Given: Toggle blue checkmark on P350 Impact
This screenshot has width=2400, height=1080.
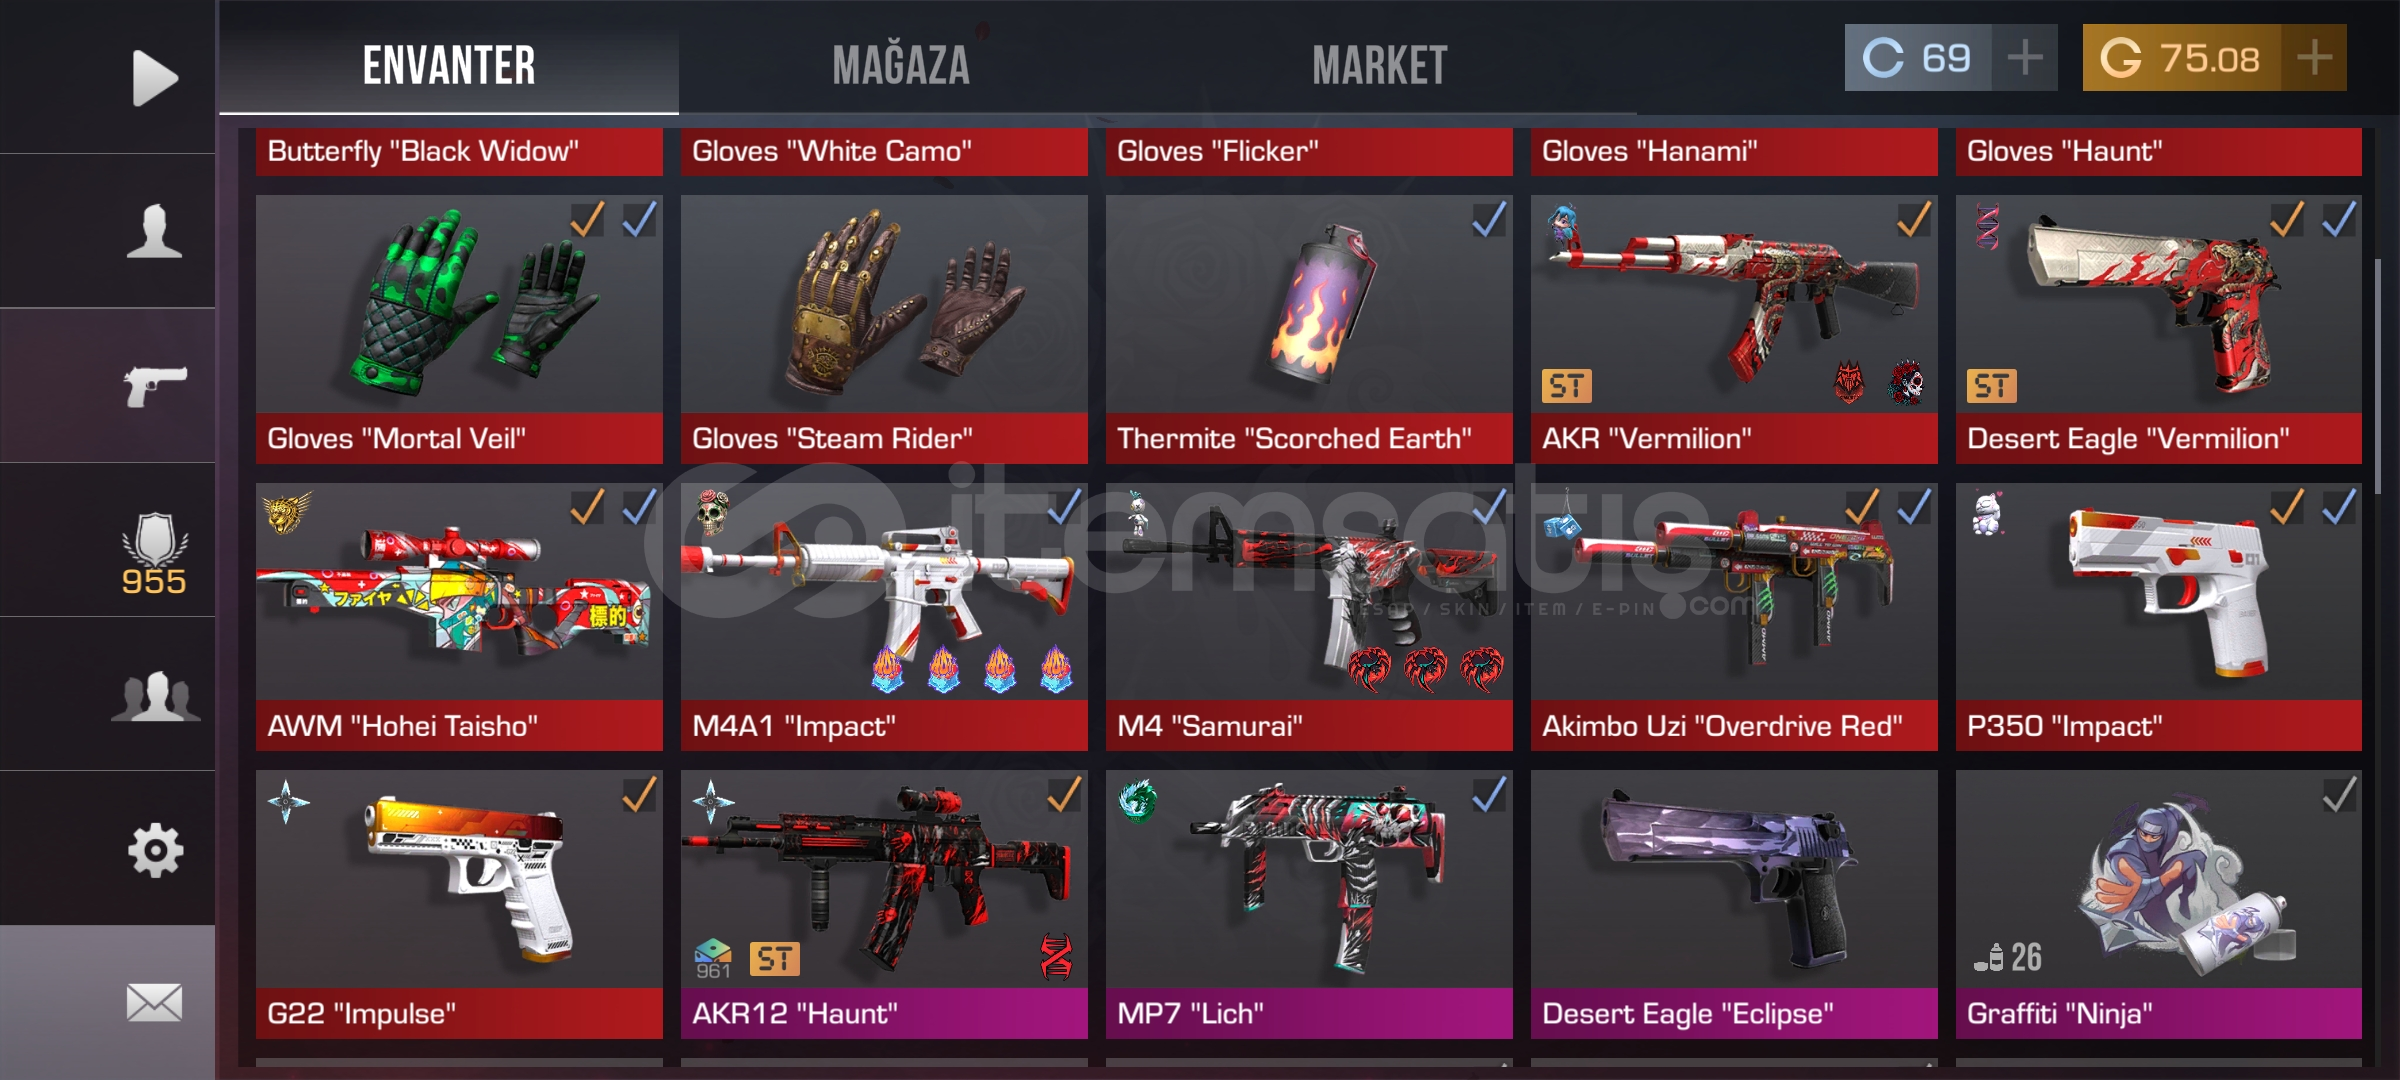Looking at the screenshot, I should point(2338,507).
